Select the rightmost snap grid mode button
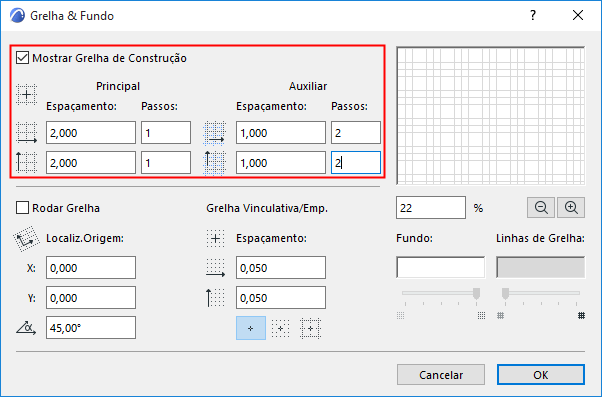This screenshot has height=397, width=602. 310,328
